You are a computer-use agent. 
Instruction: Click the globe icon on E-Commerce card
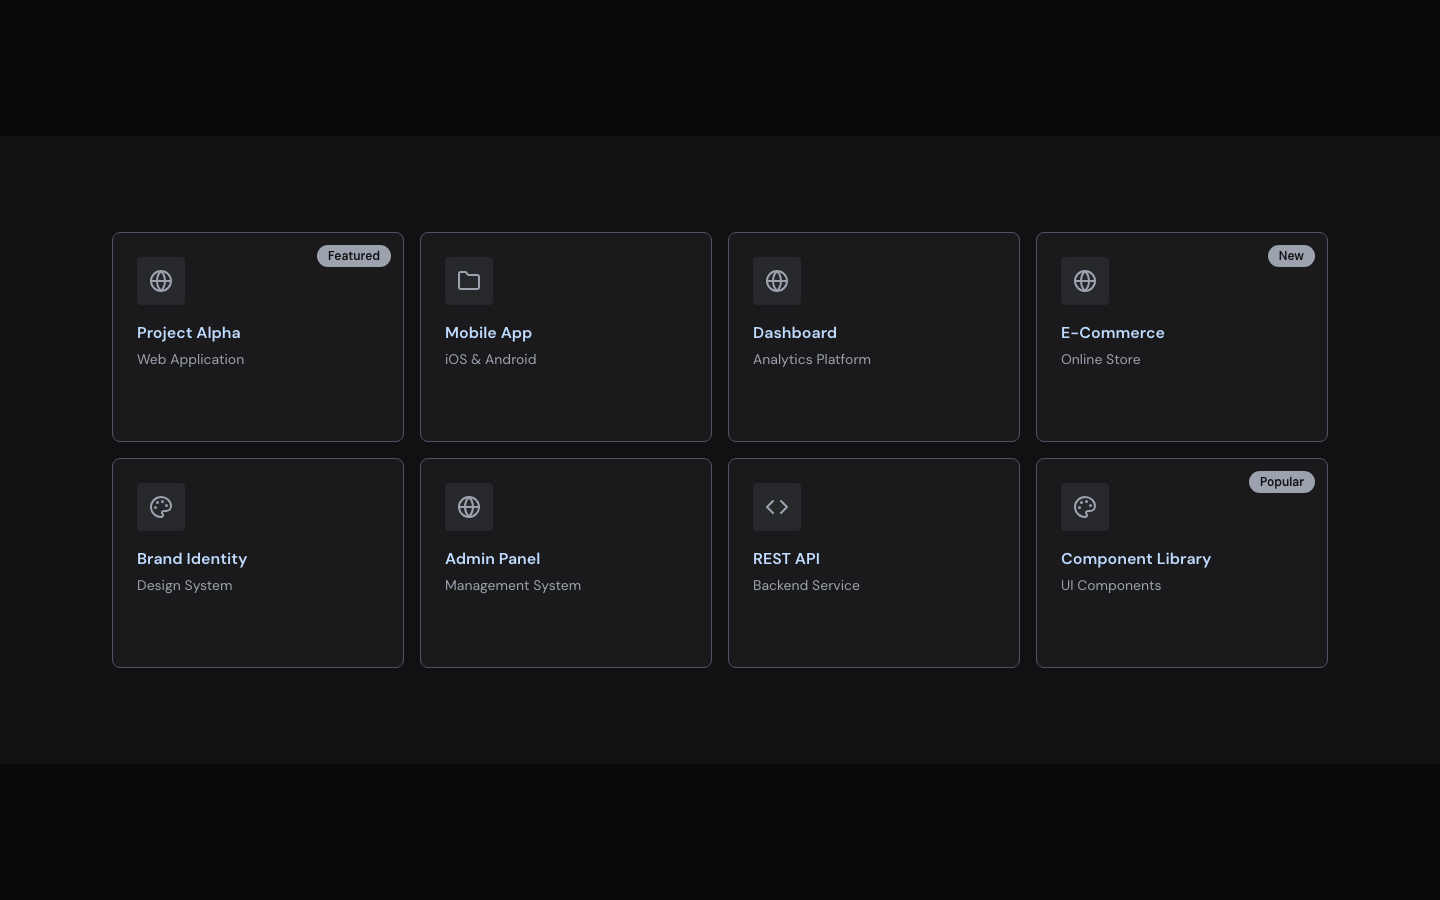click(1085, 281)
